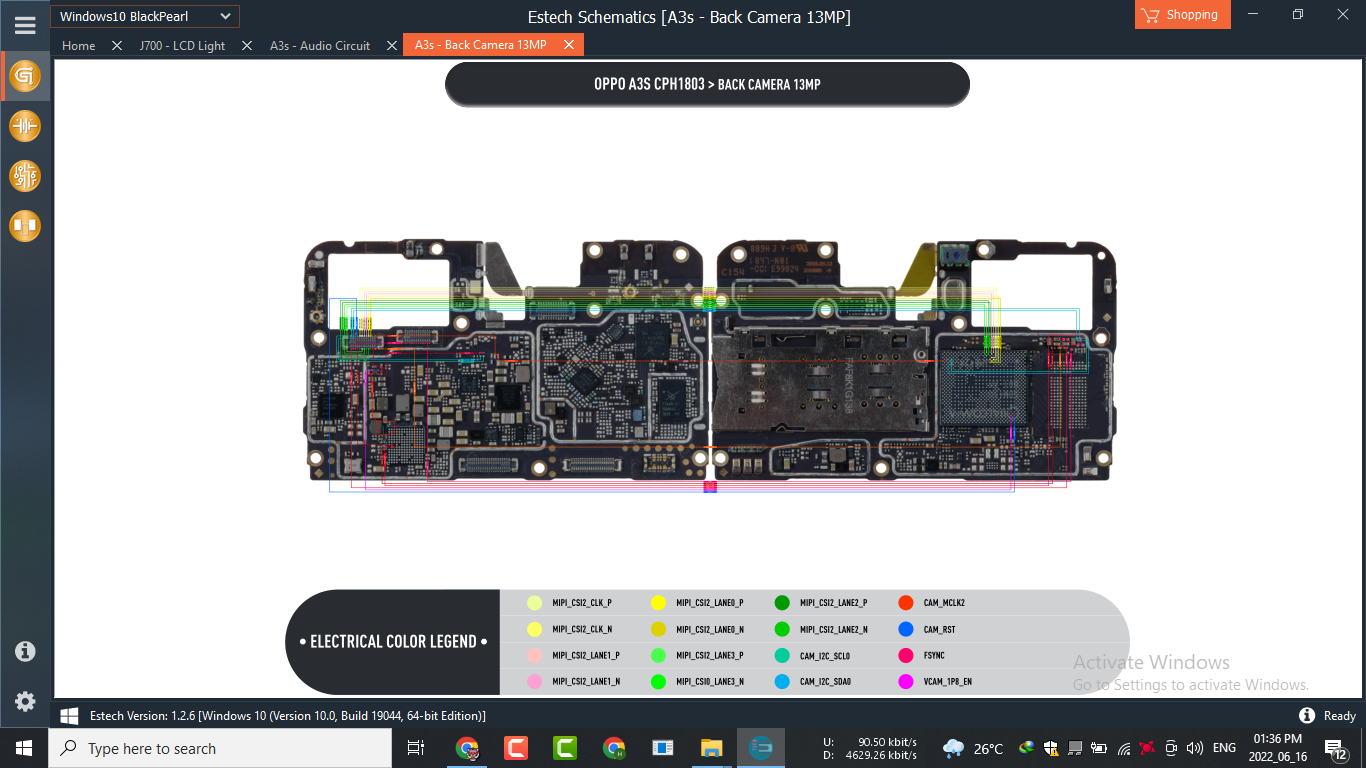This screenshot has width=1366, height=768.
Task: Open the Windows Security shield tray icon
Action: 1051,748
